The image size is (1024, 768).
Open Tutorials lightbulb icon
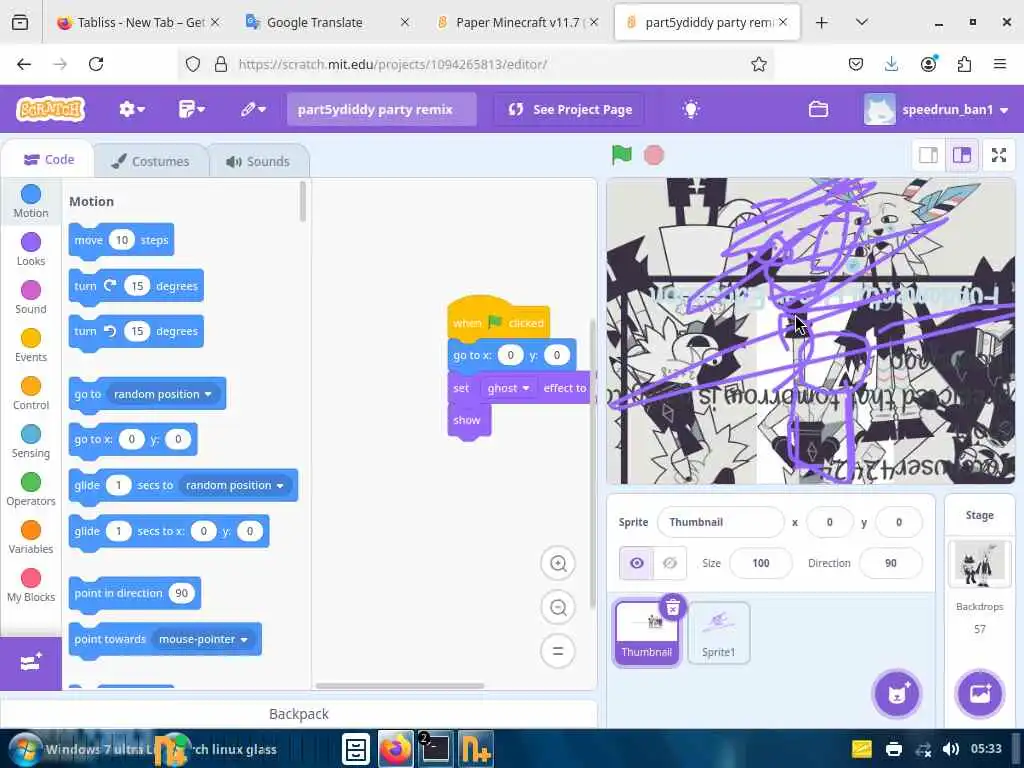coord(690,109)
